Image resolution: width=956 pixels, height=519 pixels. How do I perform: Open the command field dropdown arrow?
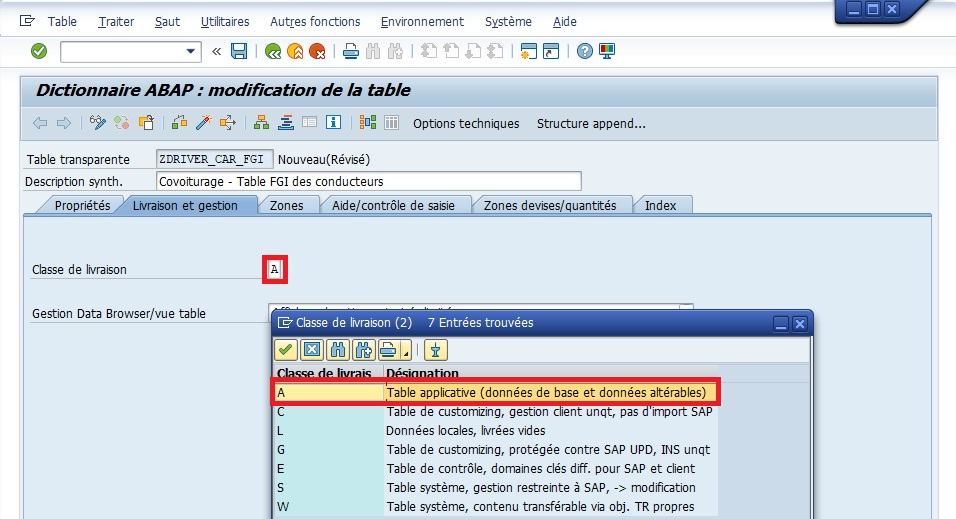[x=192, y=51]
